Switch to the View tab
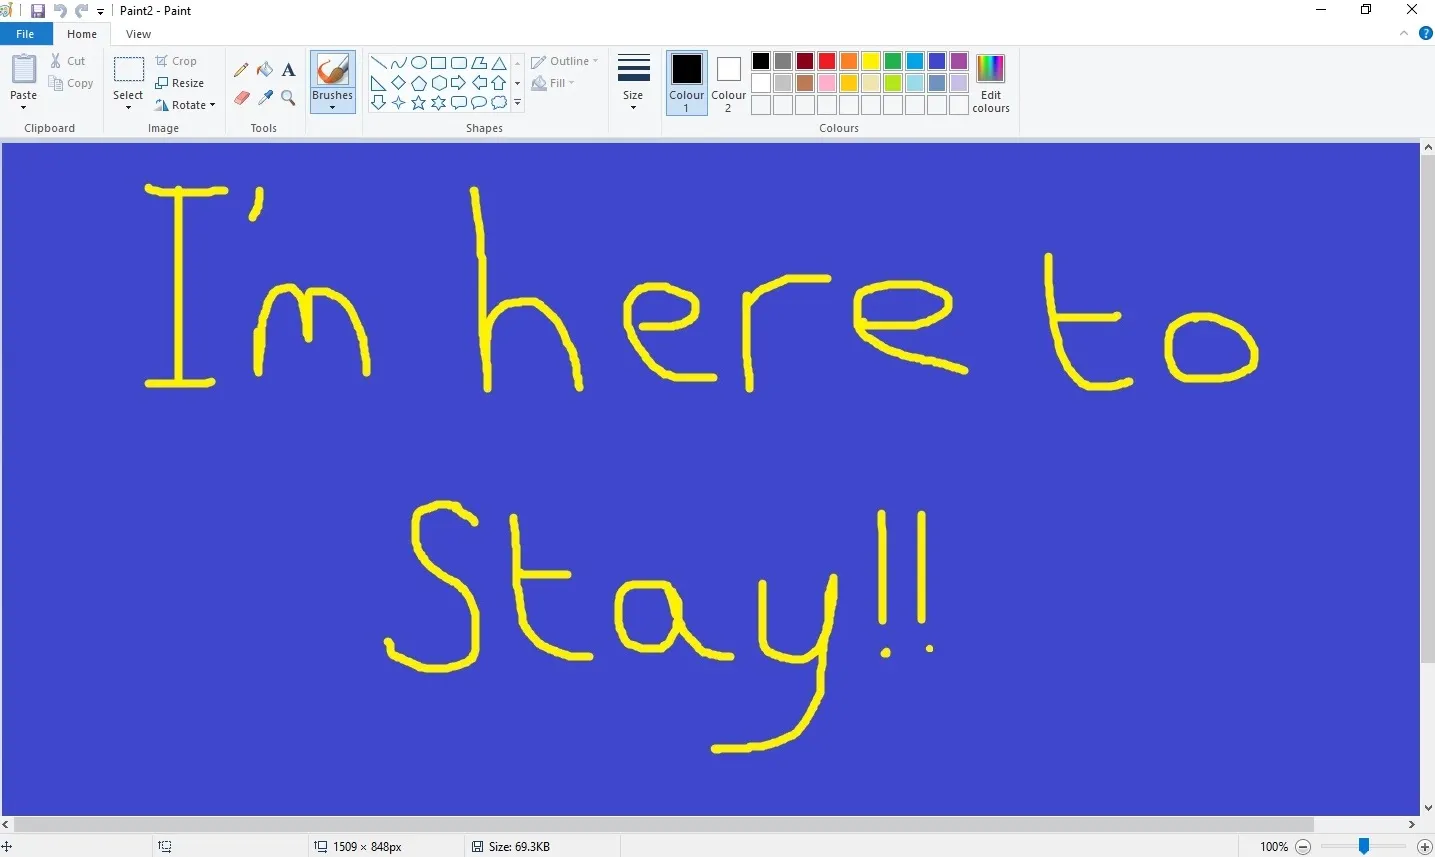 point(138,34)
